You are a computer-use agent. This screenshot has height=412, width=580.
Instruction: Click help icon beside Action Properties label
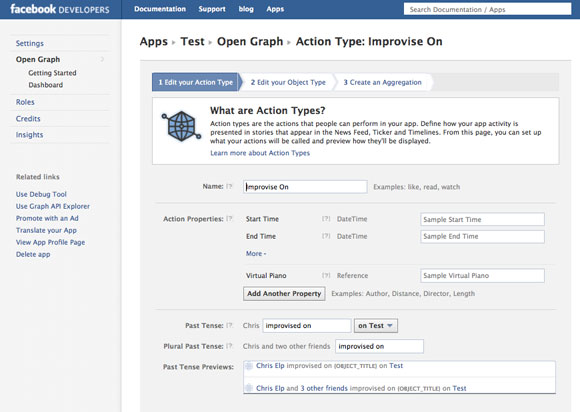(229, 219)
